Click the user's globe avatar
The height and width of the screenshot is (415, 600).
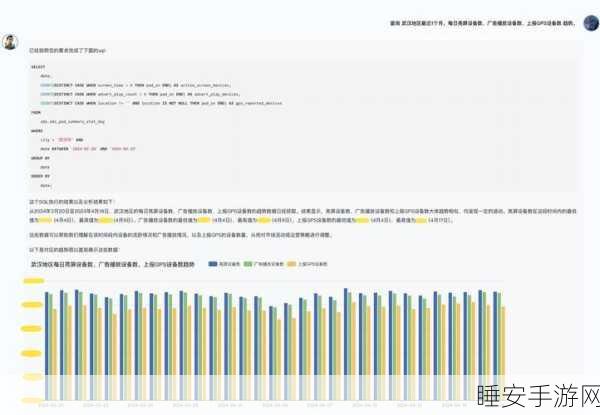click(591, 23)
